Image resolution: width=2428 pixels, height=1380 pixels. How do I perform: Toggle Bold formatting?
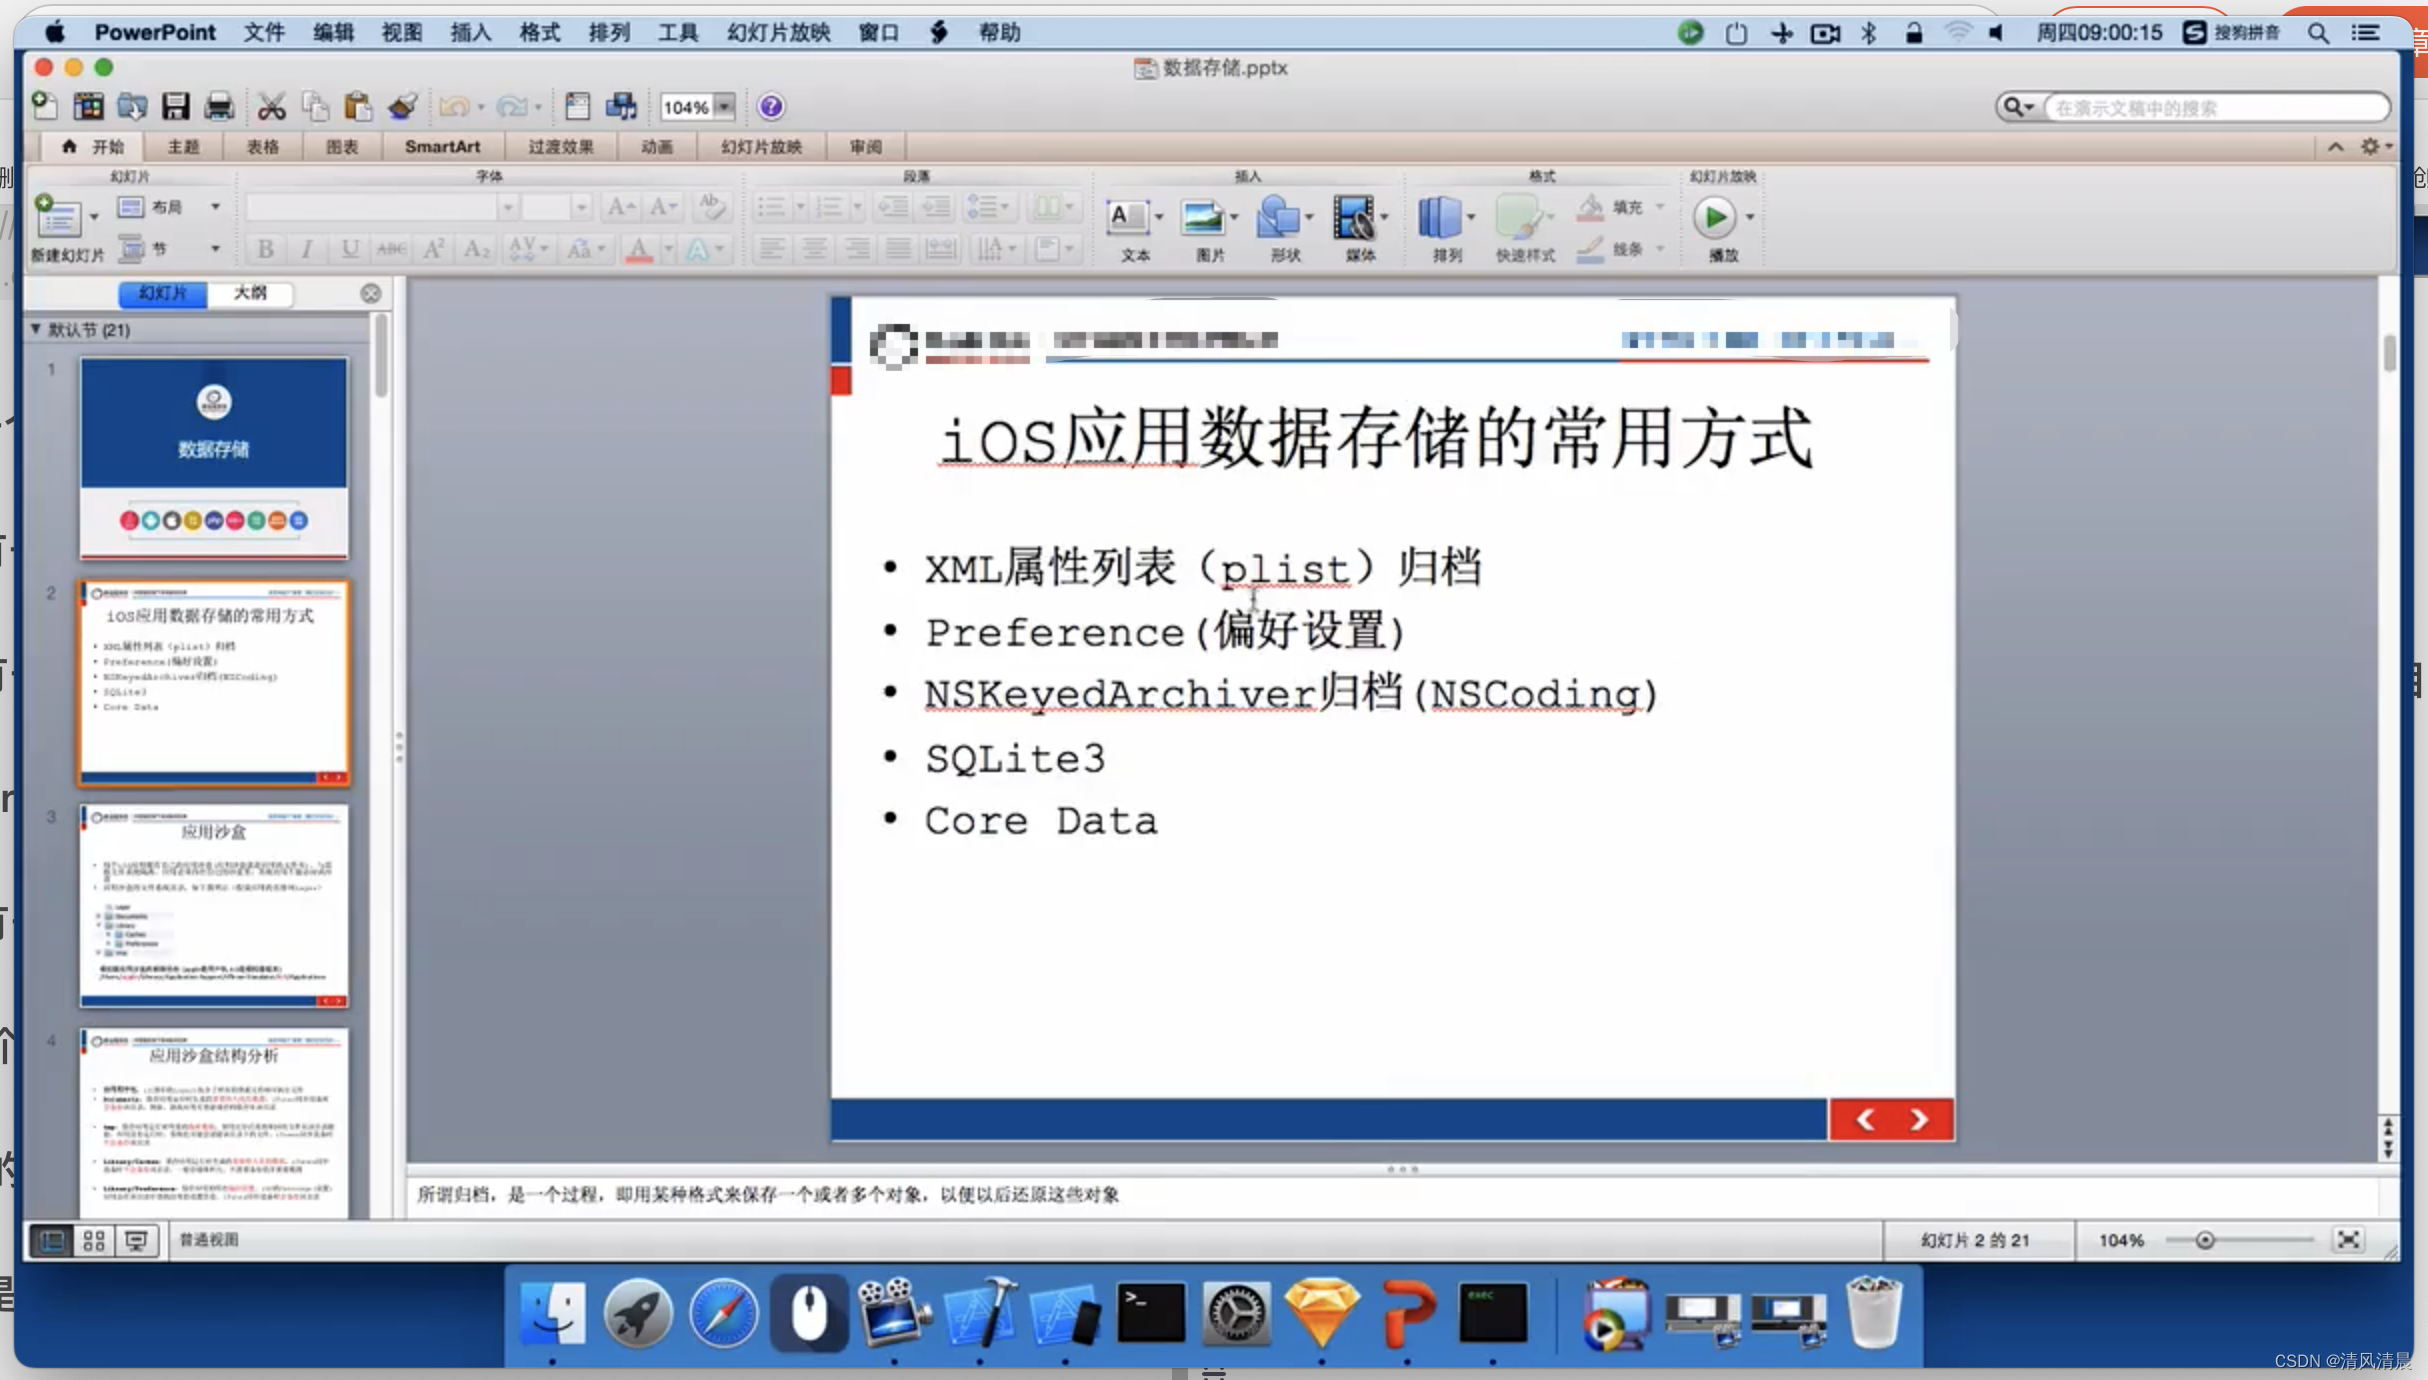[x=265, y=249]
